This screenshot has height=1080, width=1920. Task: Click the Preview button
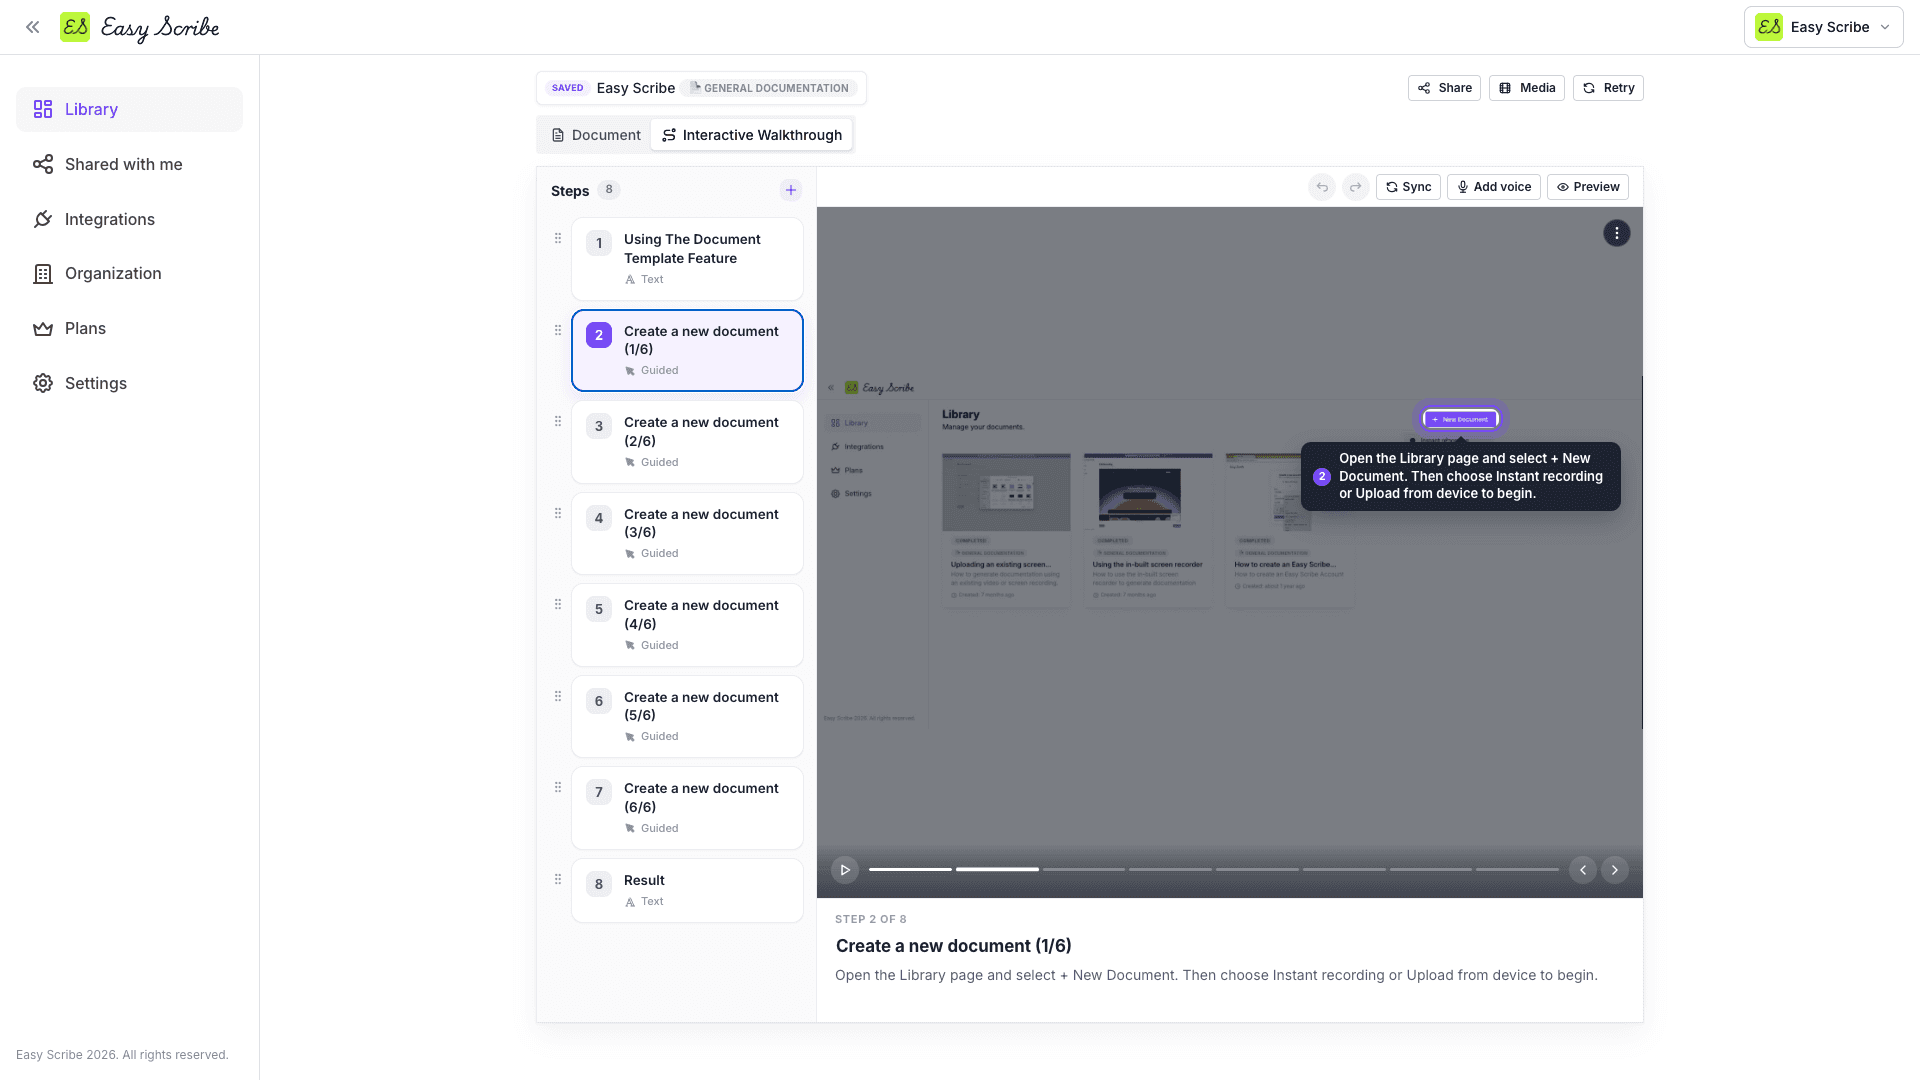[1588, 187]
